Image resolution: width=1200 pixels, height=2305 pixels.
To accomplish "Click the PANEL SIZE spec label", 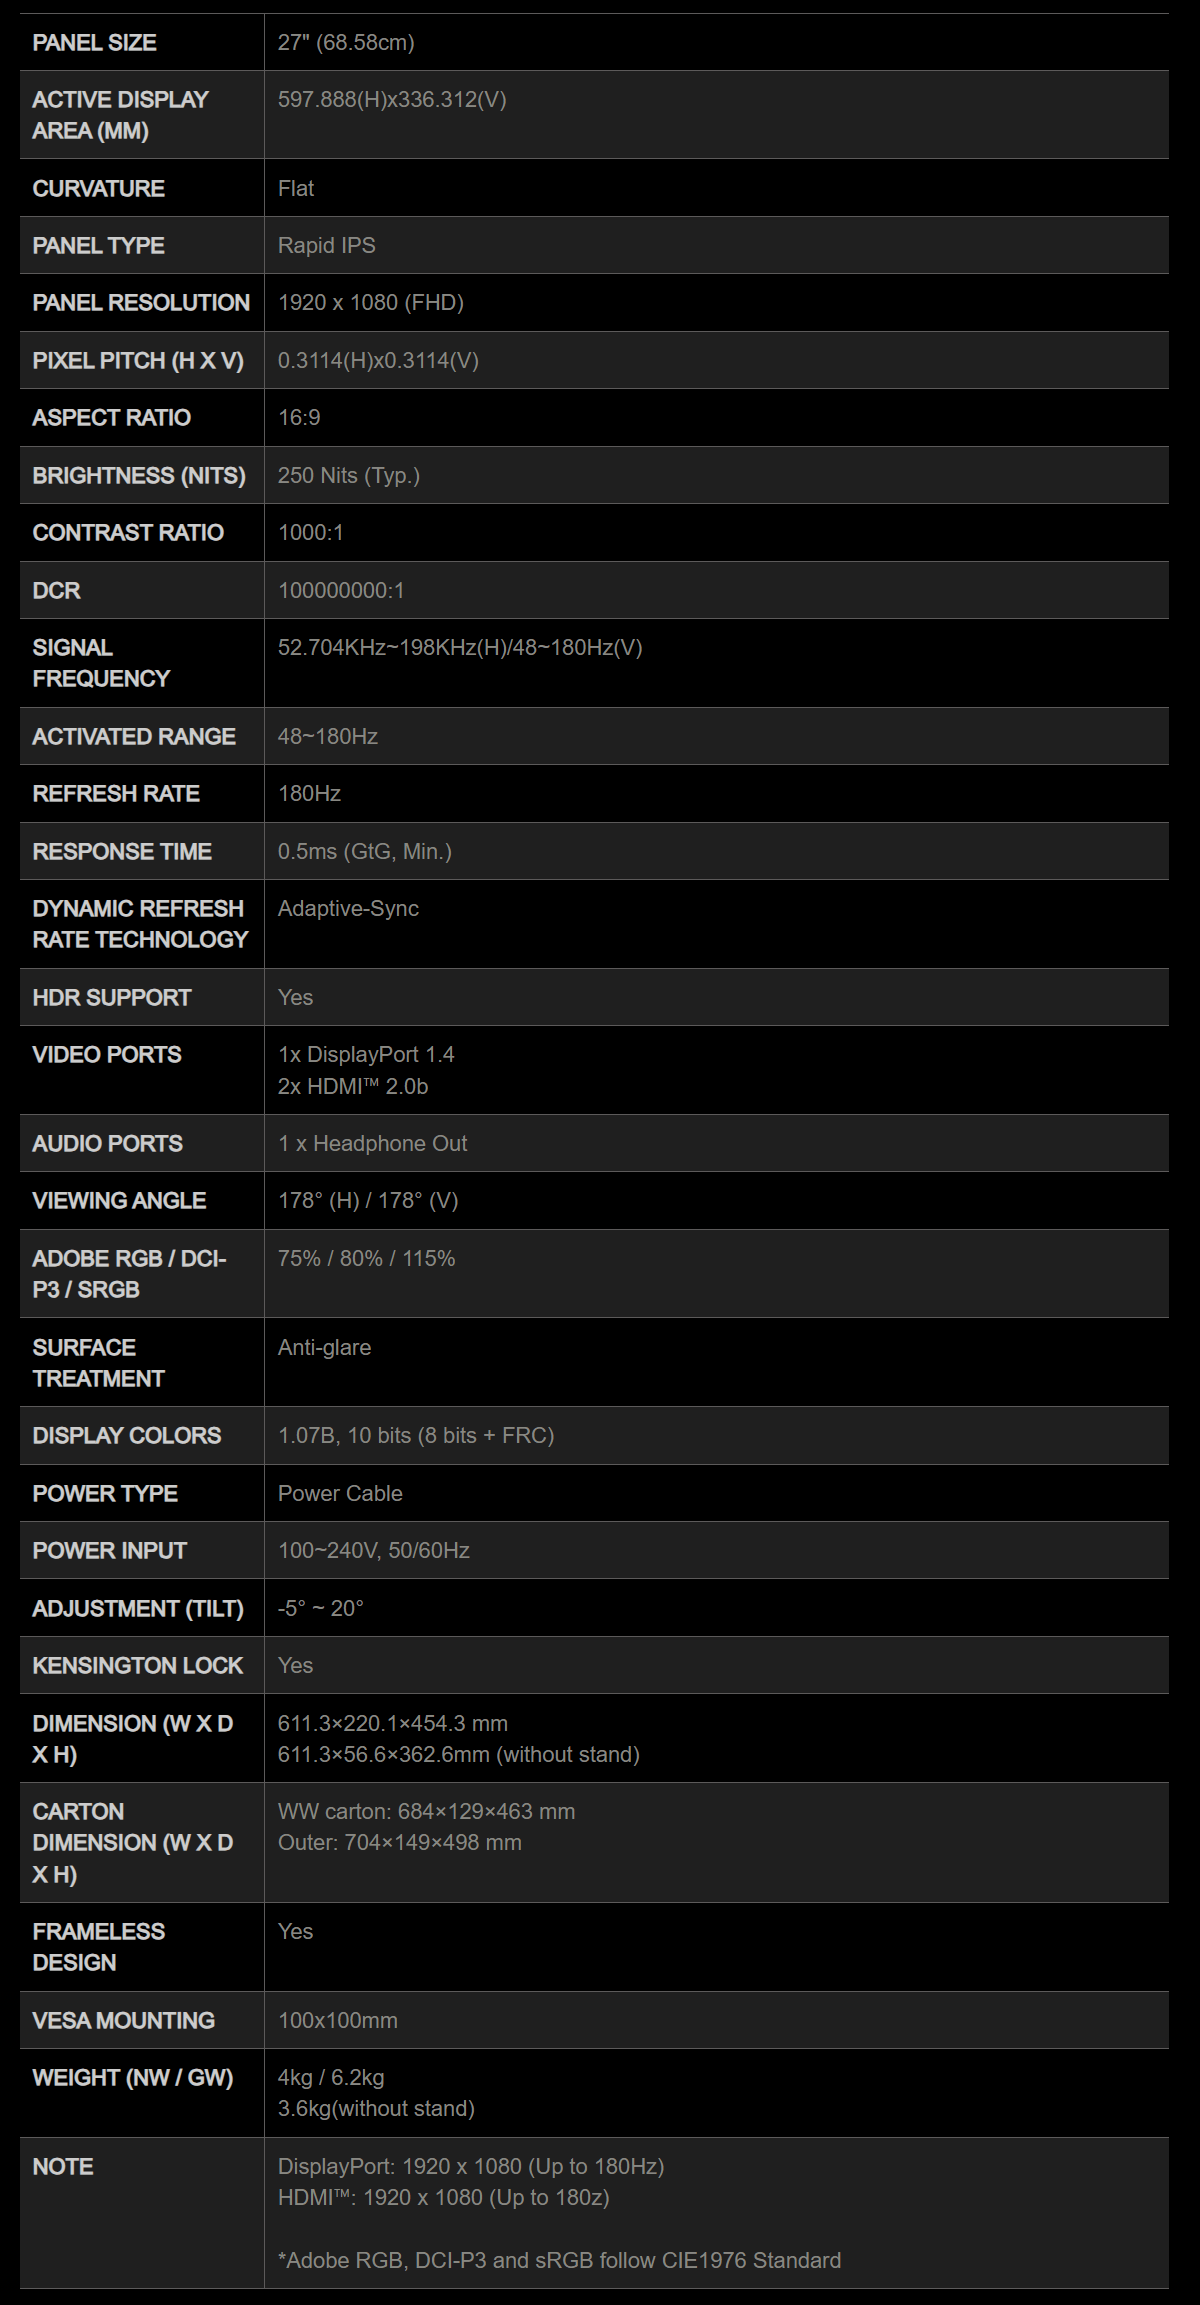I will coord(94,43).
